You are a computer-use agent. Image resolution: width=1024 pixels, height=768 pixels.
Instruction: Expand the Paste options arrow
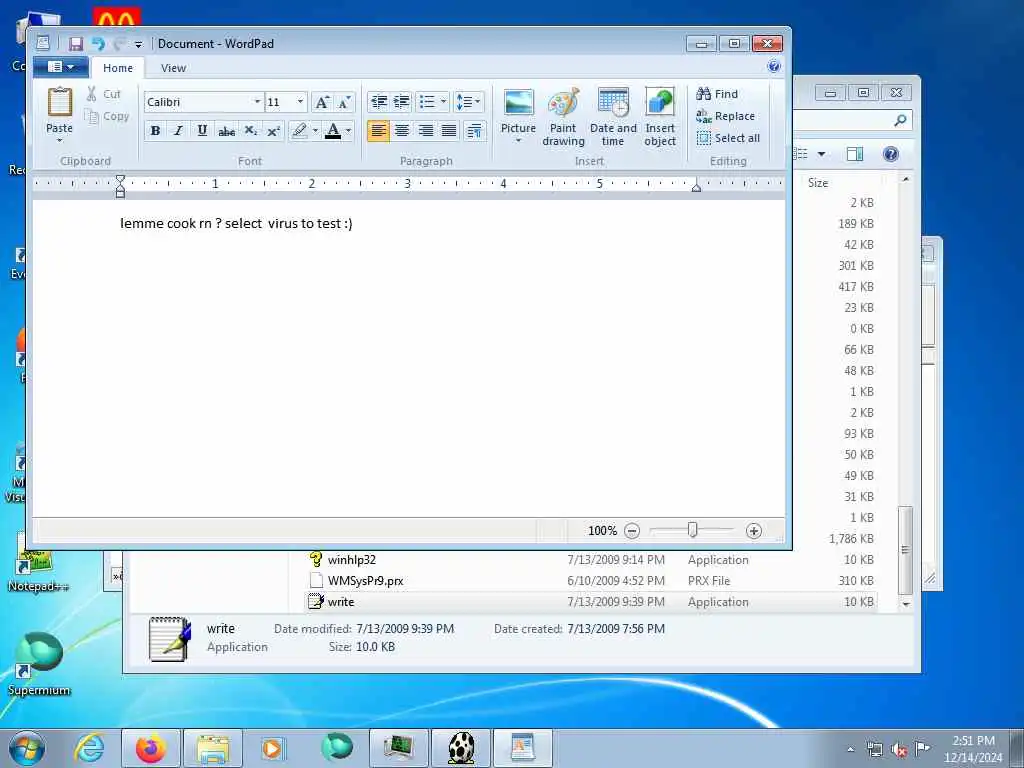59,140
